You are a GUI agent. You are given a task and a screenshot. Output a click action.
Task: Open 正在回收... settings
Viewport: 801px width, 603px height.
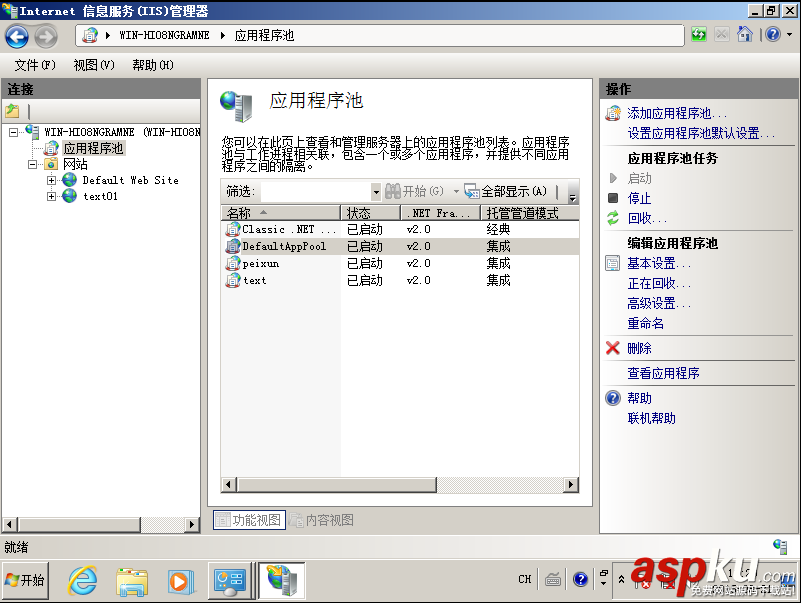pos(659,283)
